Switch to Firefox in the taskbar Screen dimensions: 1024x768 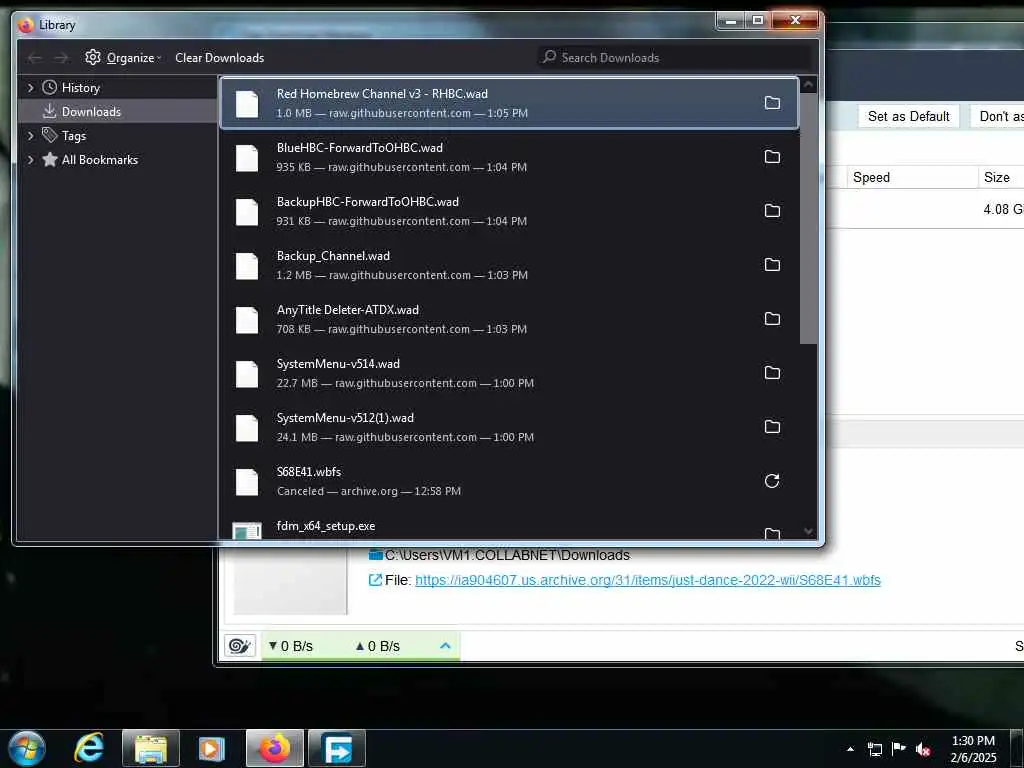coord(275,748)
